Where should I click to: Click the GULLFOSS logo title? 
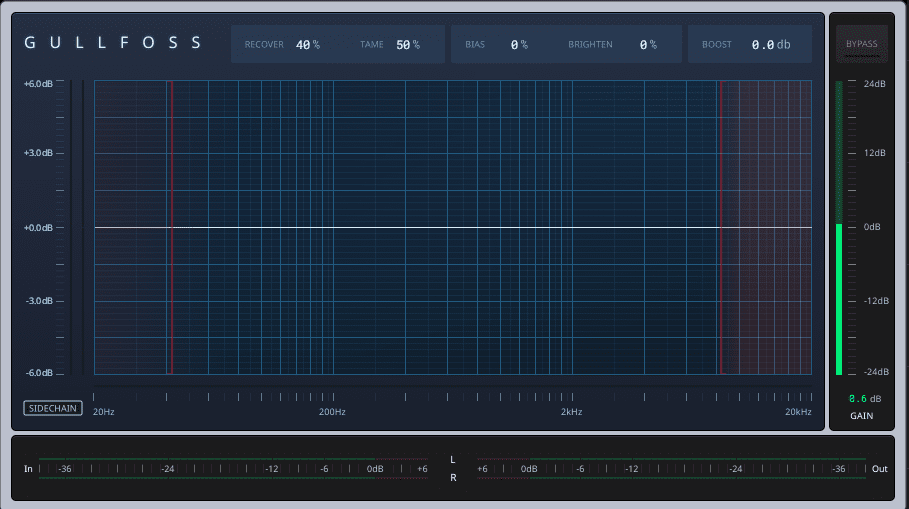[x=112, y=42]
